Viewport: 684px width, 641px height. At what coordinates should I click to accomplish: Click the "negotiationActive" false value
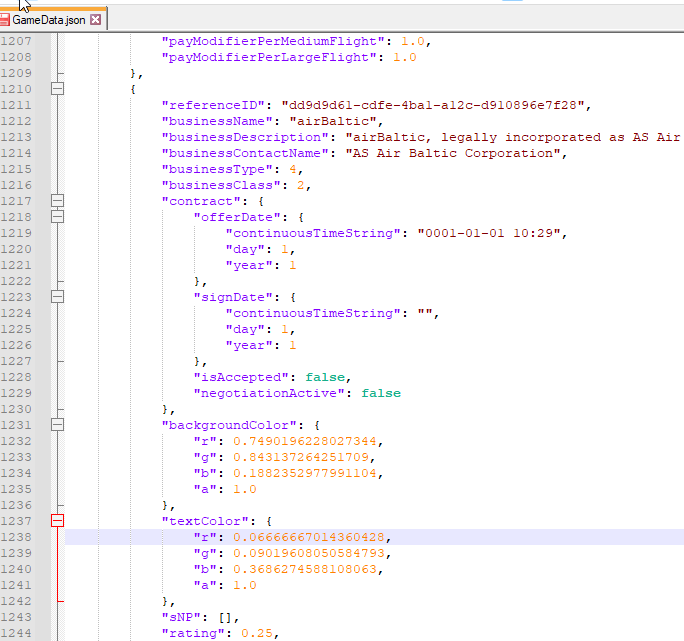[381, 393]
